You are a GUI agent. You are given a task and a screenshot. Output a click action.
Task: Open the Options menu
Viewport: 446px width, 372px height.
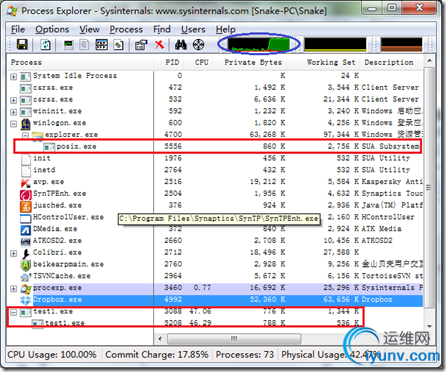tap(52, 29)
